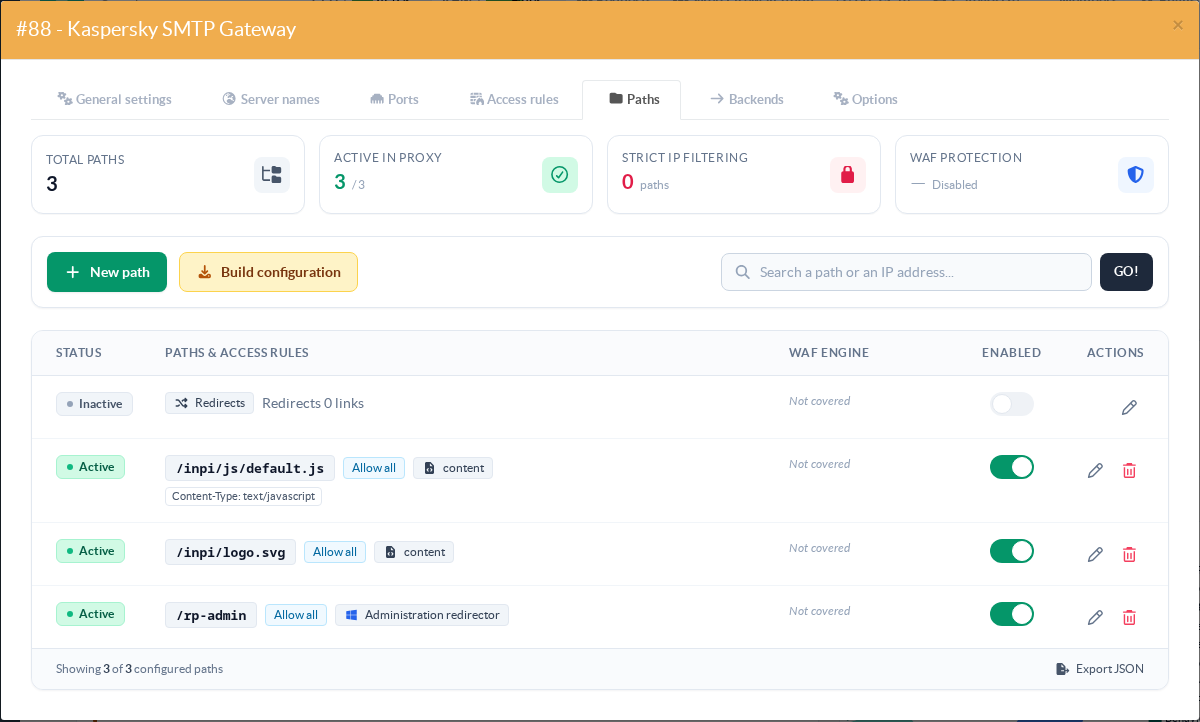
Task: Edit the /rp-admin path
Action: (1095, 617)
